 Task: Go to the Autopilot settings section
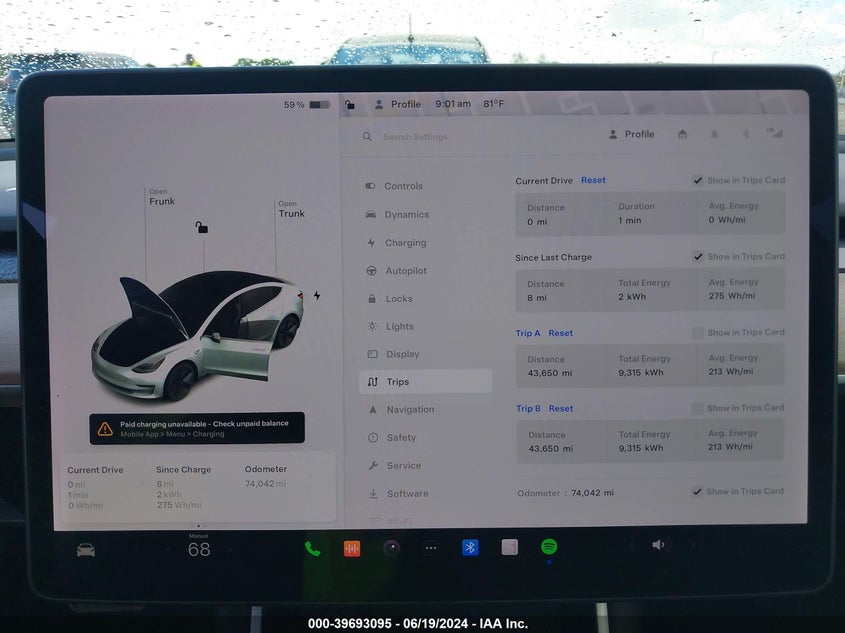click(405, 271)
